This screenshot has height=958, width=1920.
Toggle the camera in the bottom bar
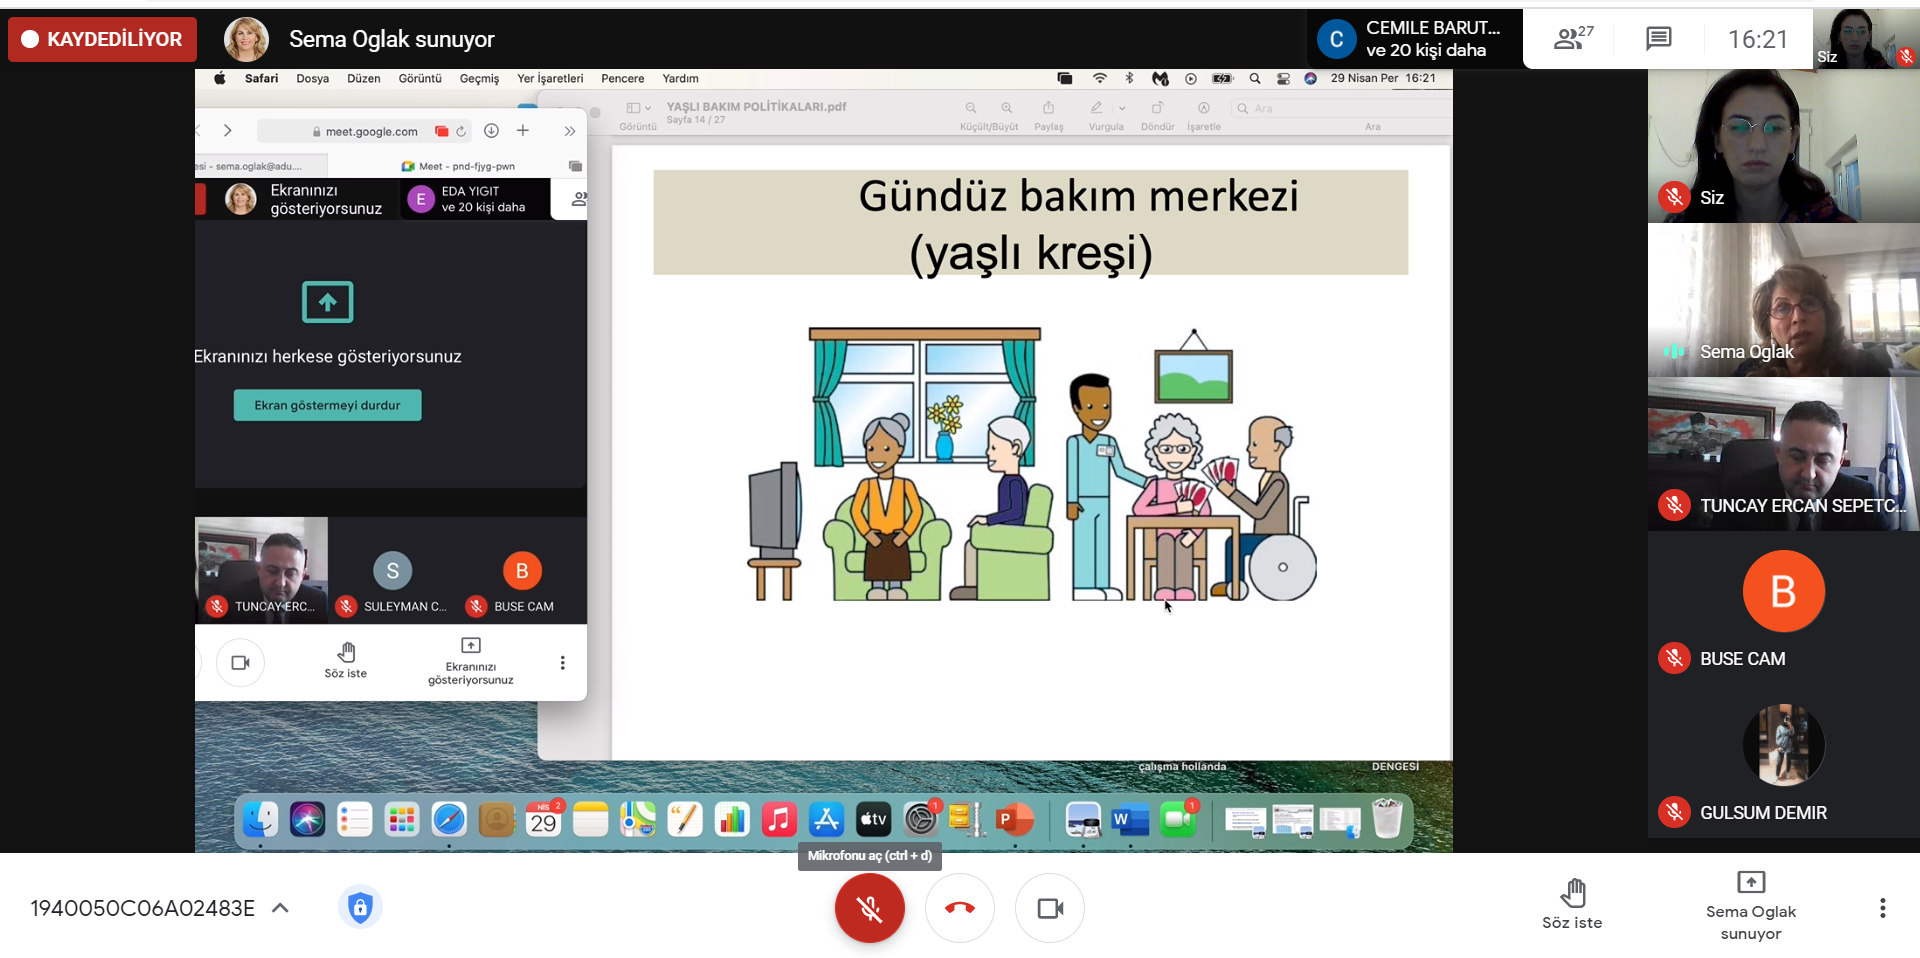point(1049,908)
